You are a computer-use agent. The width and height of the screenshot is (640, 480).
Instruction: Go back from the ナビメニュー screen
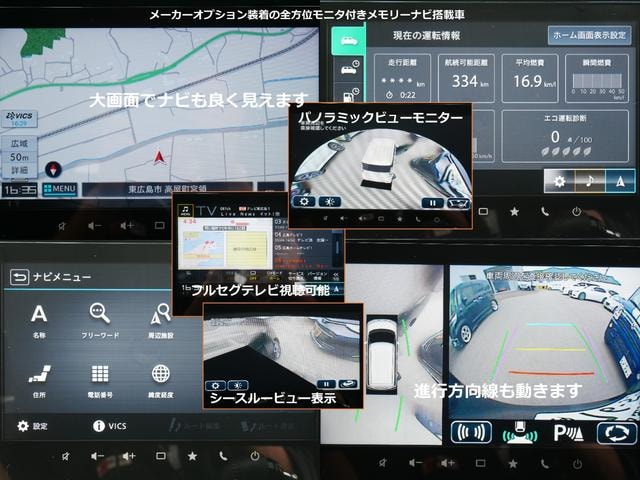pyautogui.click(x=19, y=277)
